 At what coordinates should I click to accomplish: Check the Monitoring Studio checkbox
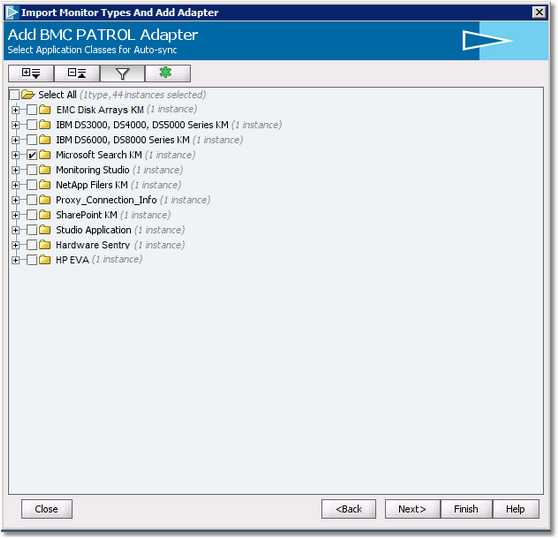tap(32, 170)
